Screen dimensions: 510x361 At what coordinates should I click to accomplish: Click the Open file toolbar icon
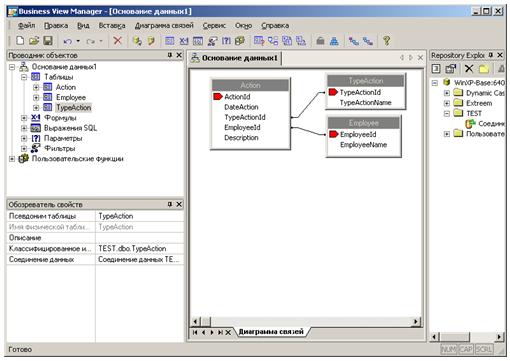click(34, 41)
